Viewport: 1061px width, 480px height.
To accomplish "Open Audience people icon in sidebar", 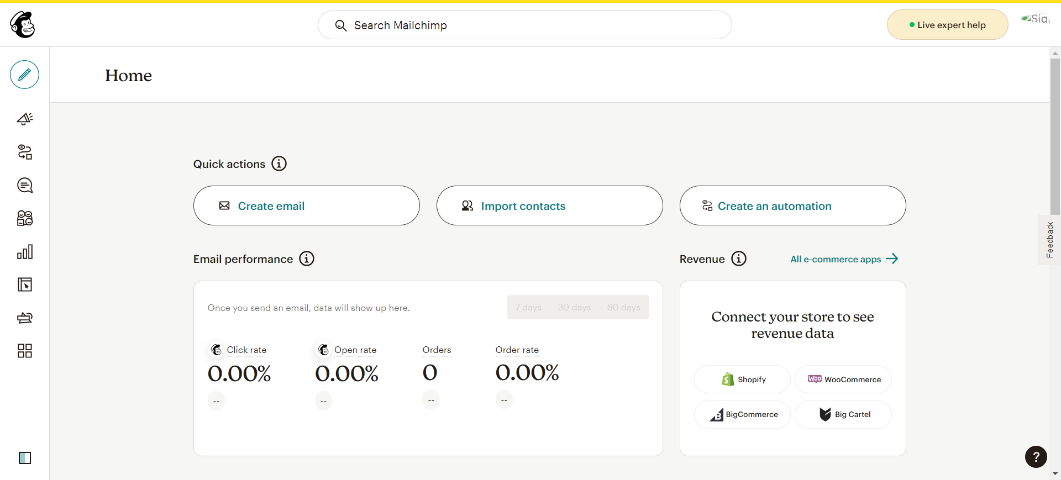I will 25,218.
